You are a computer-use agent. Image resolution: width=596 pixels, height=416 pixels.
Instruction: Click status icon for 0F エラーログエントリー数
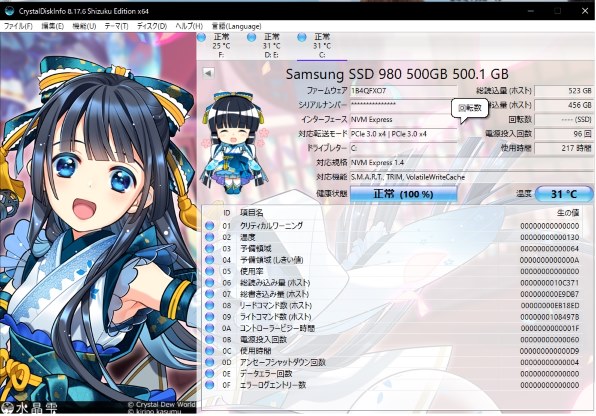pyautogui.click(x=209, y=385)
